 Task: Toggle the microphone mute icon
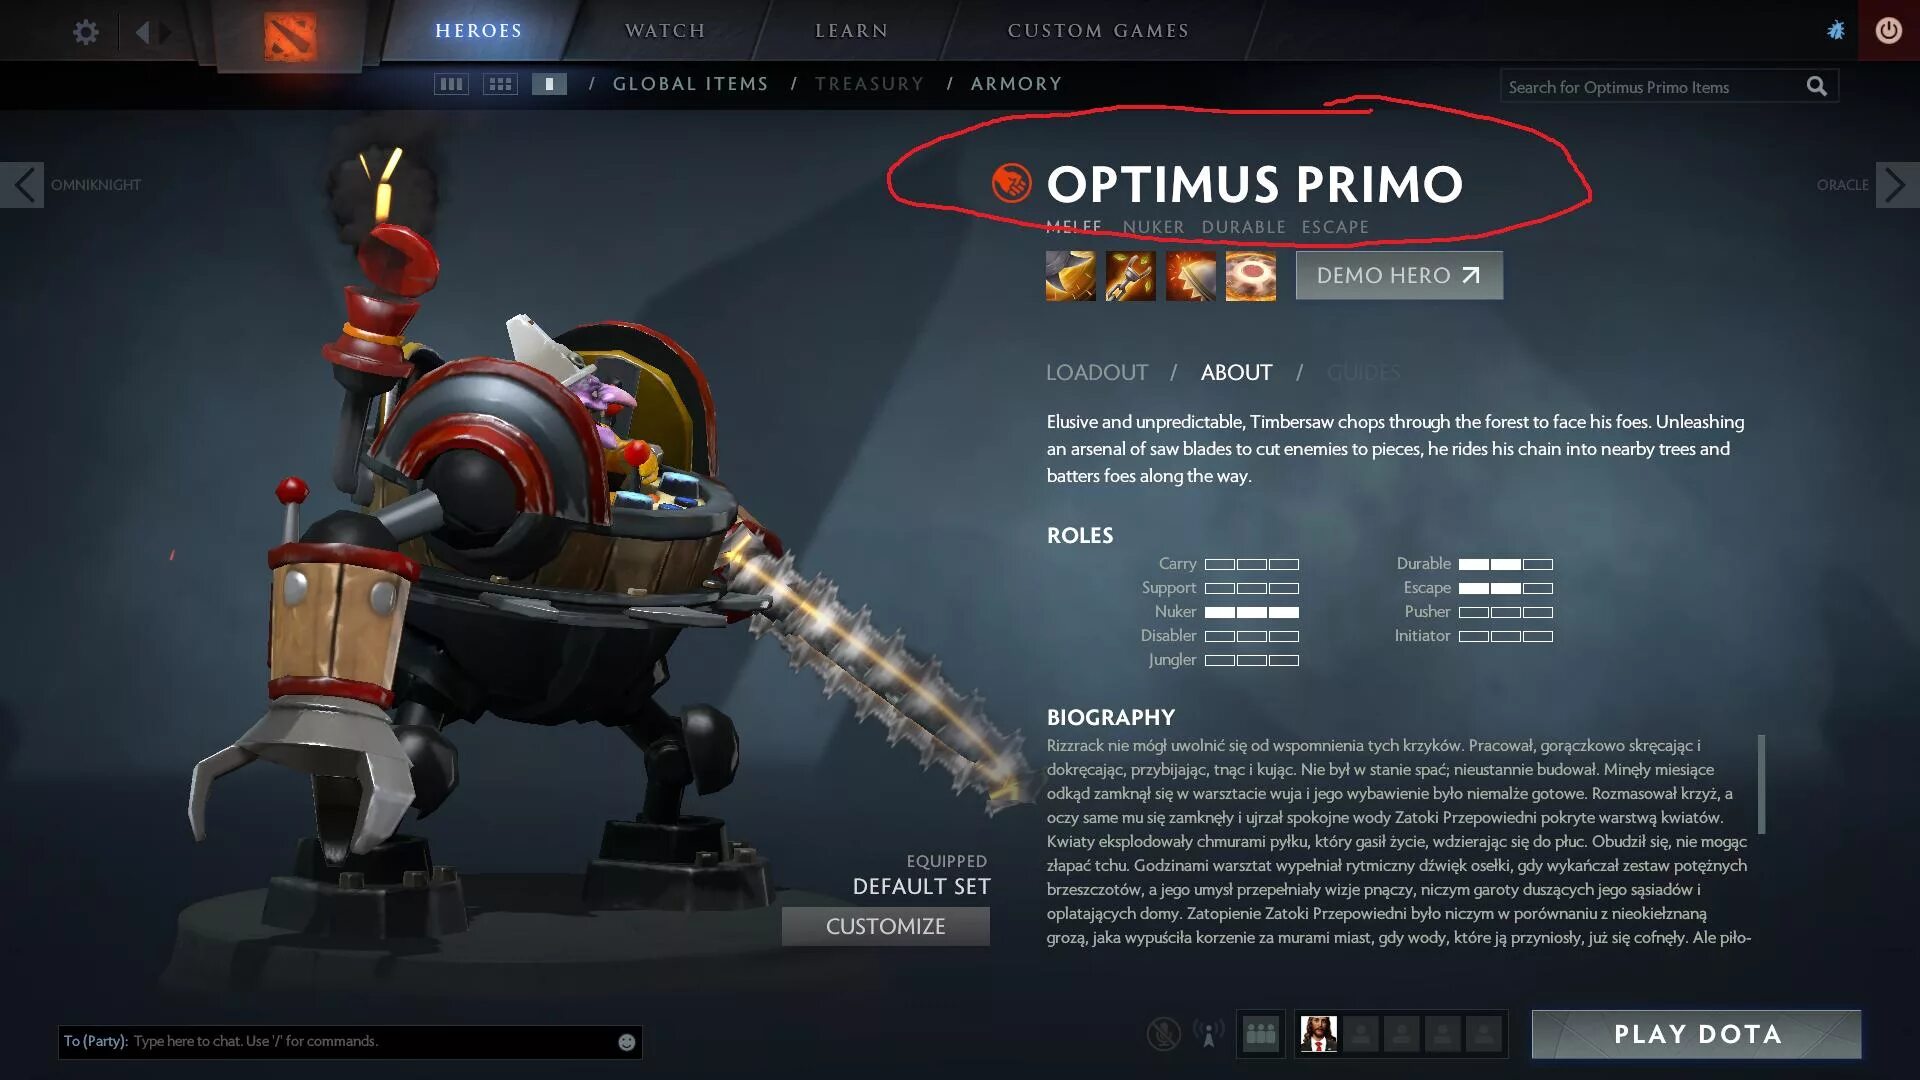[1163, 1034]
